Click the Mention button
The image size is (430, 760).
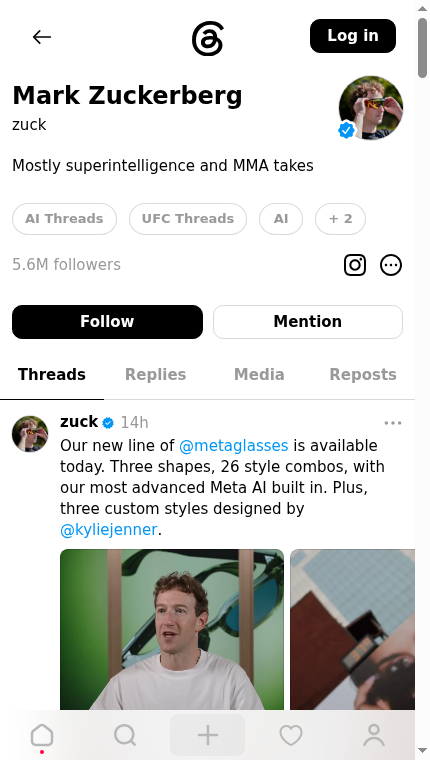coord(308,322)
